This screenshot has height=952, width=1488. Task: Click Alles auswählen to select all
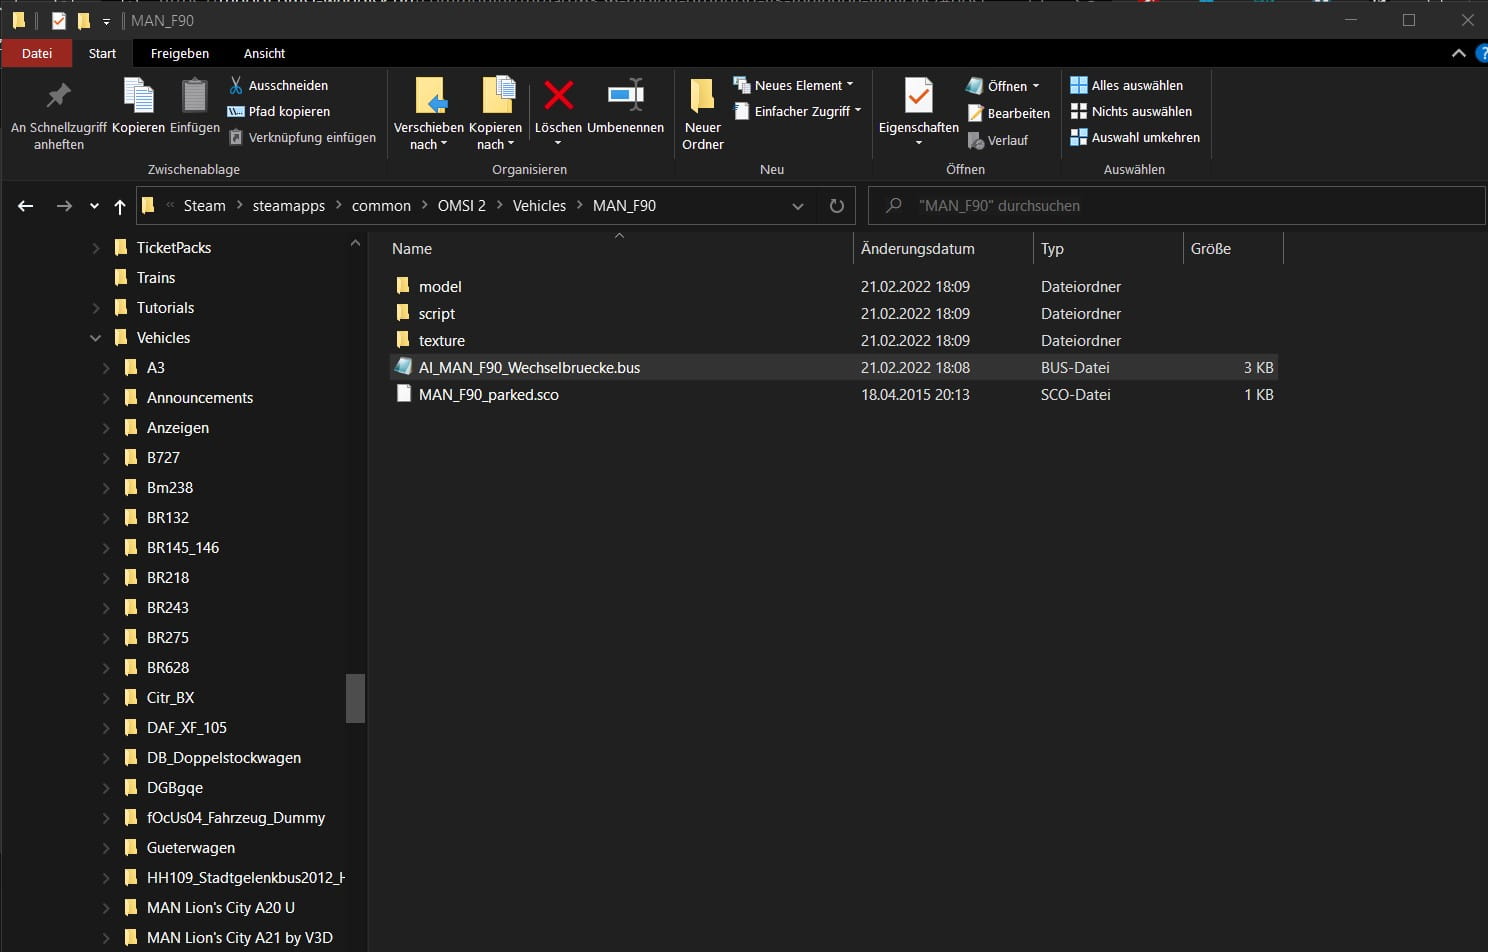[1136, 85]
